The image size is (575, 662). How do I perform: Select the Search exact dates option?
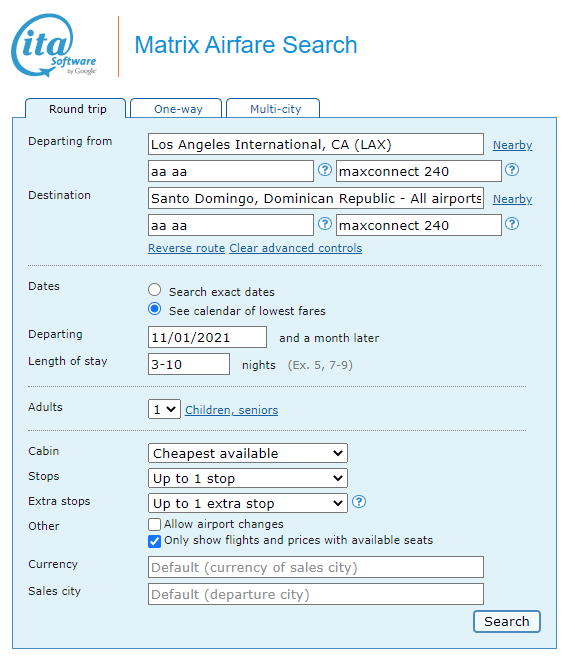pyautogui.click(x=155, y=290)
